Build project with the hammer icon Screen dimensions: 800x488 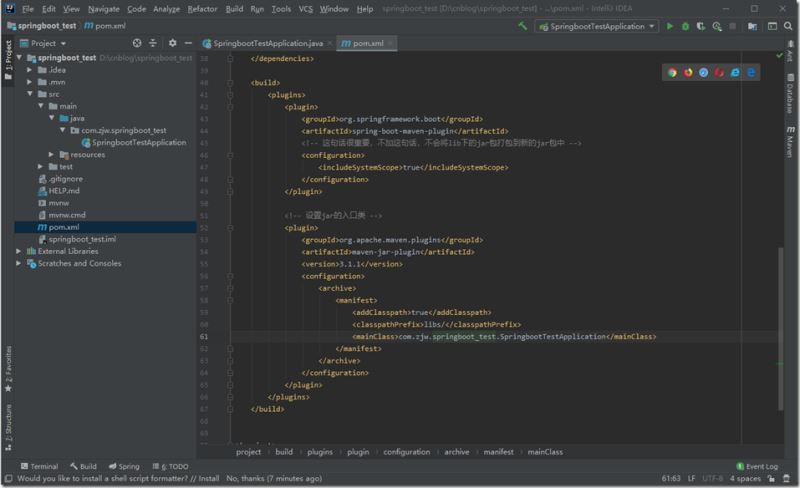(x=523, y=26)
